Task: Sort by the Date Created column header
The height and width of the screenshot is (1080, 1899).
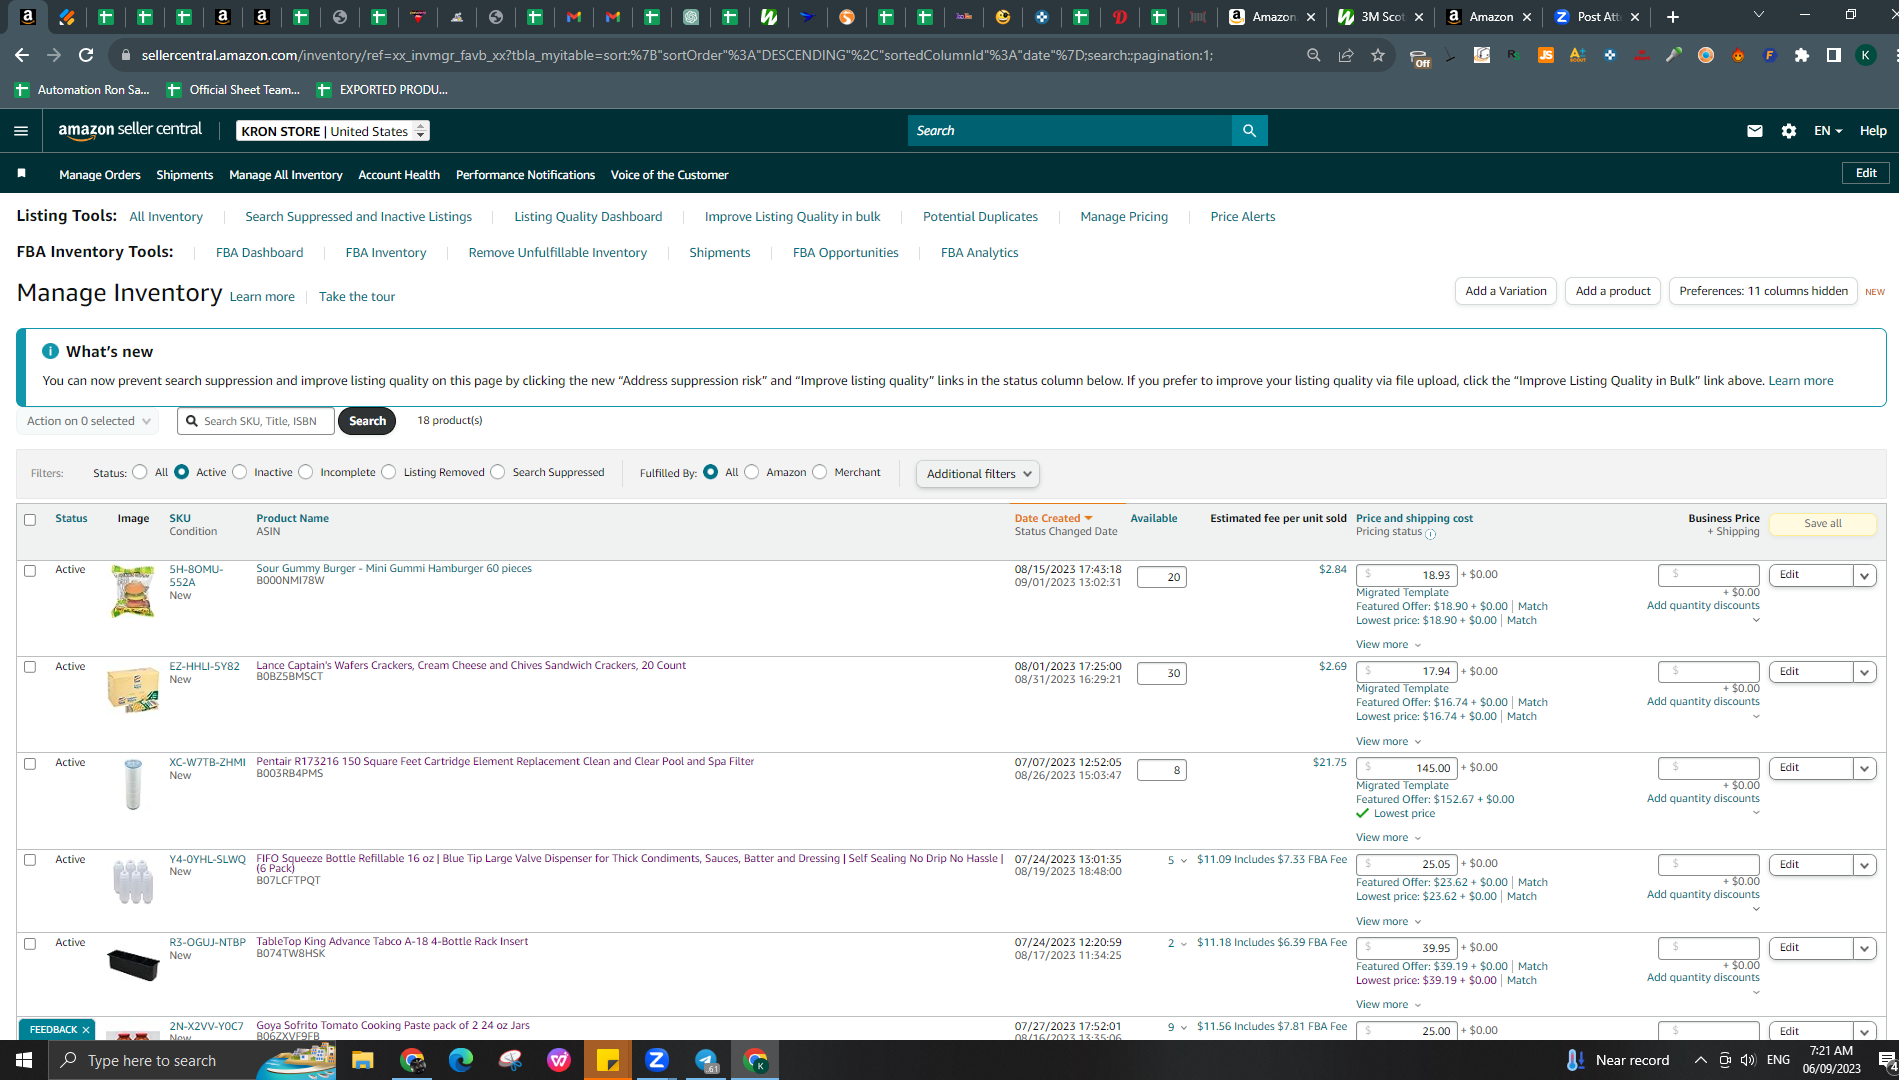Action: point(1053,518)
